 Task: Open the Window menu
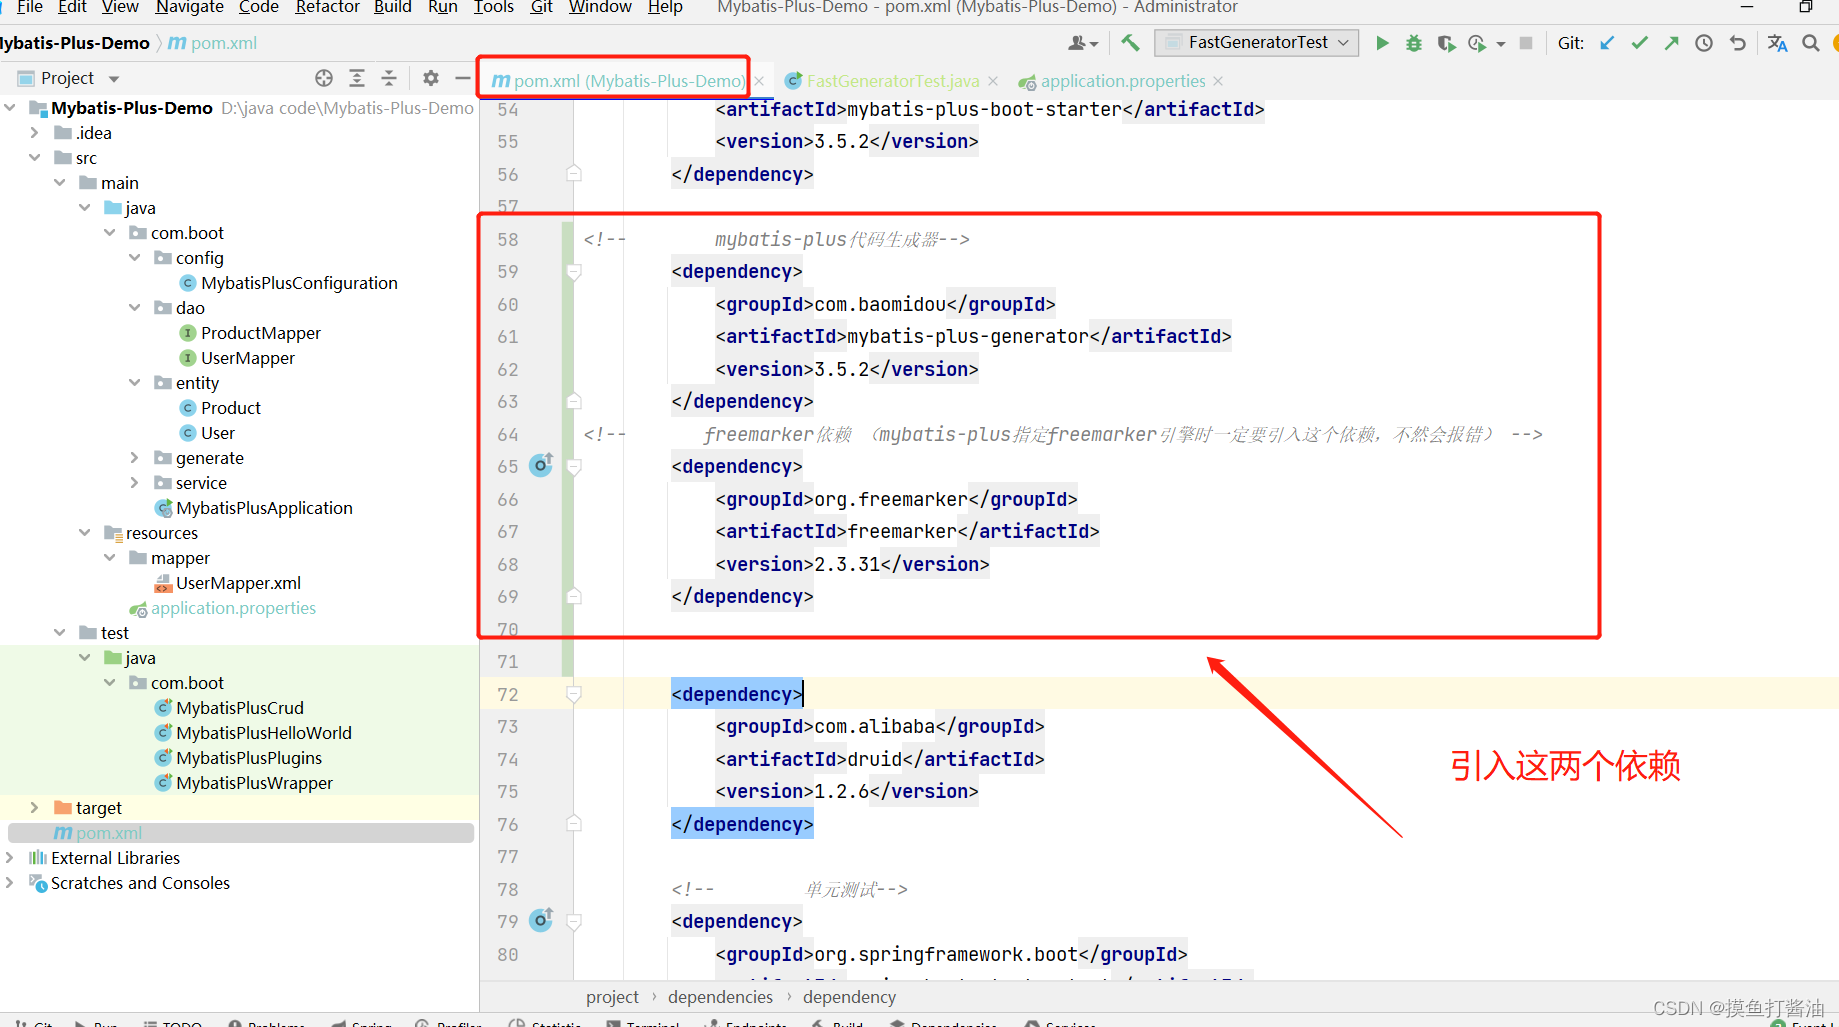point(600,7)
